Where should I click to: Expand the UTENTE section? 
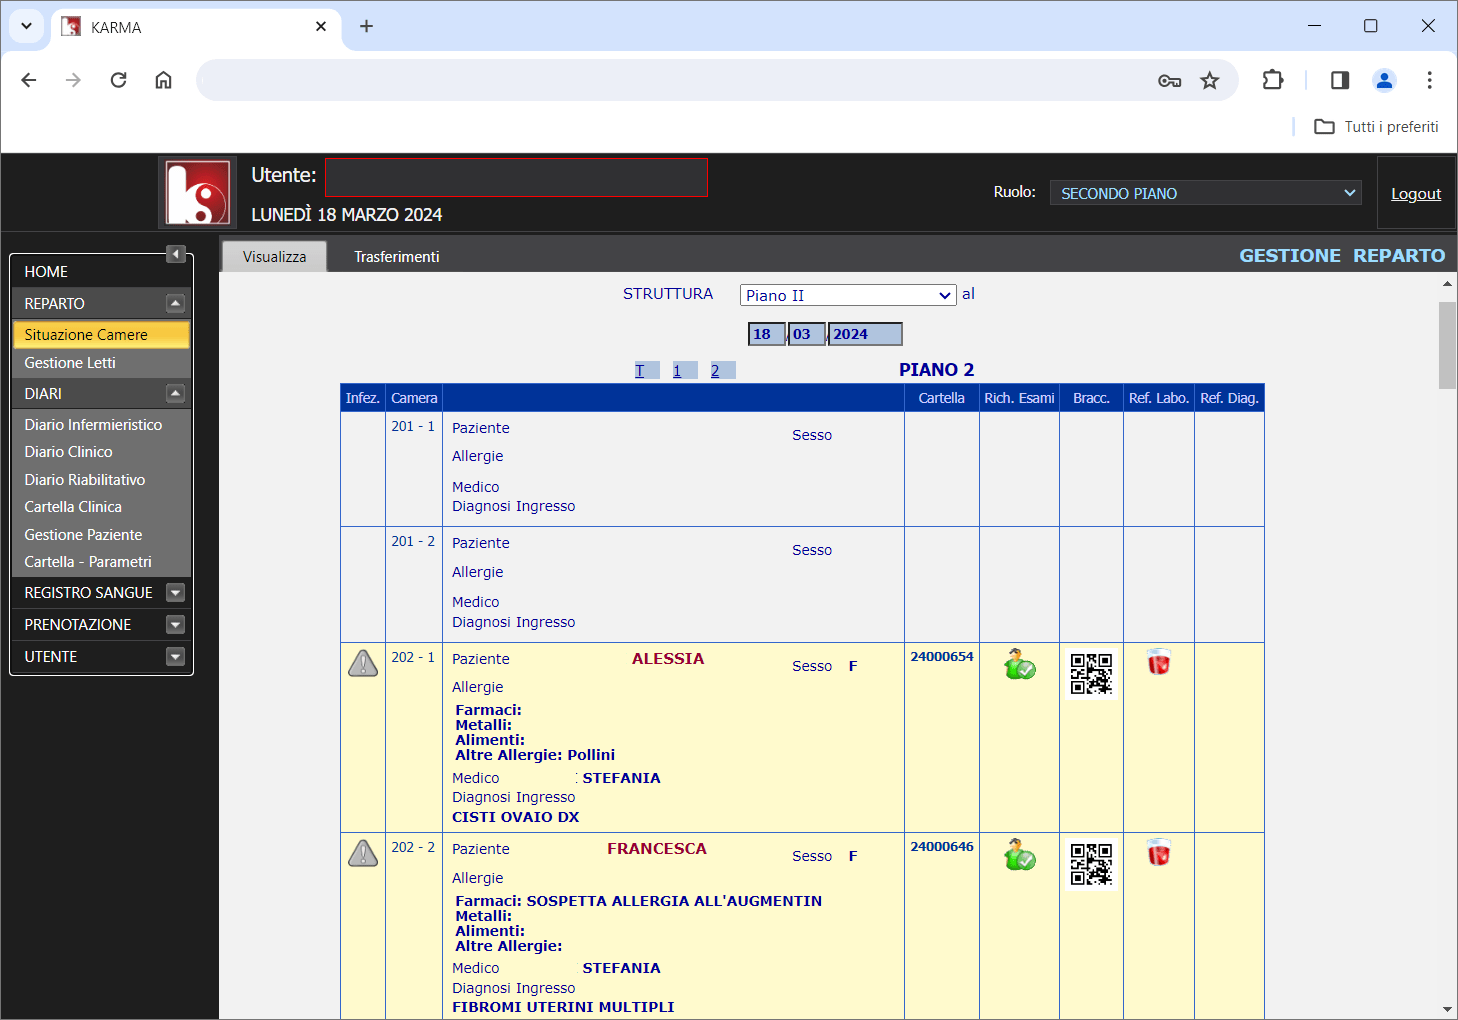click(176, 657)
